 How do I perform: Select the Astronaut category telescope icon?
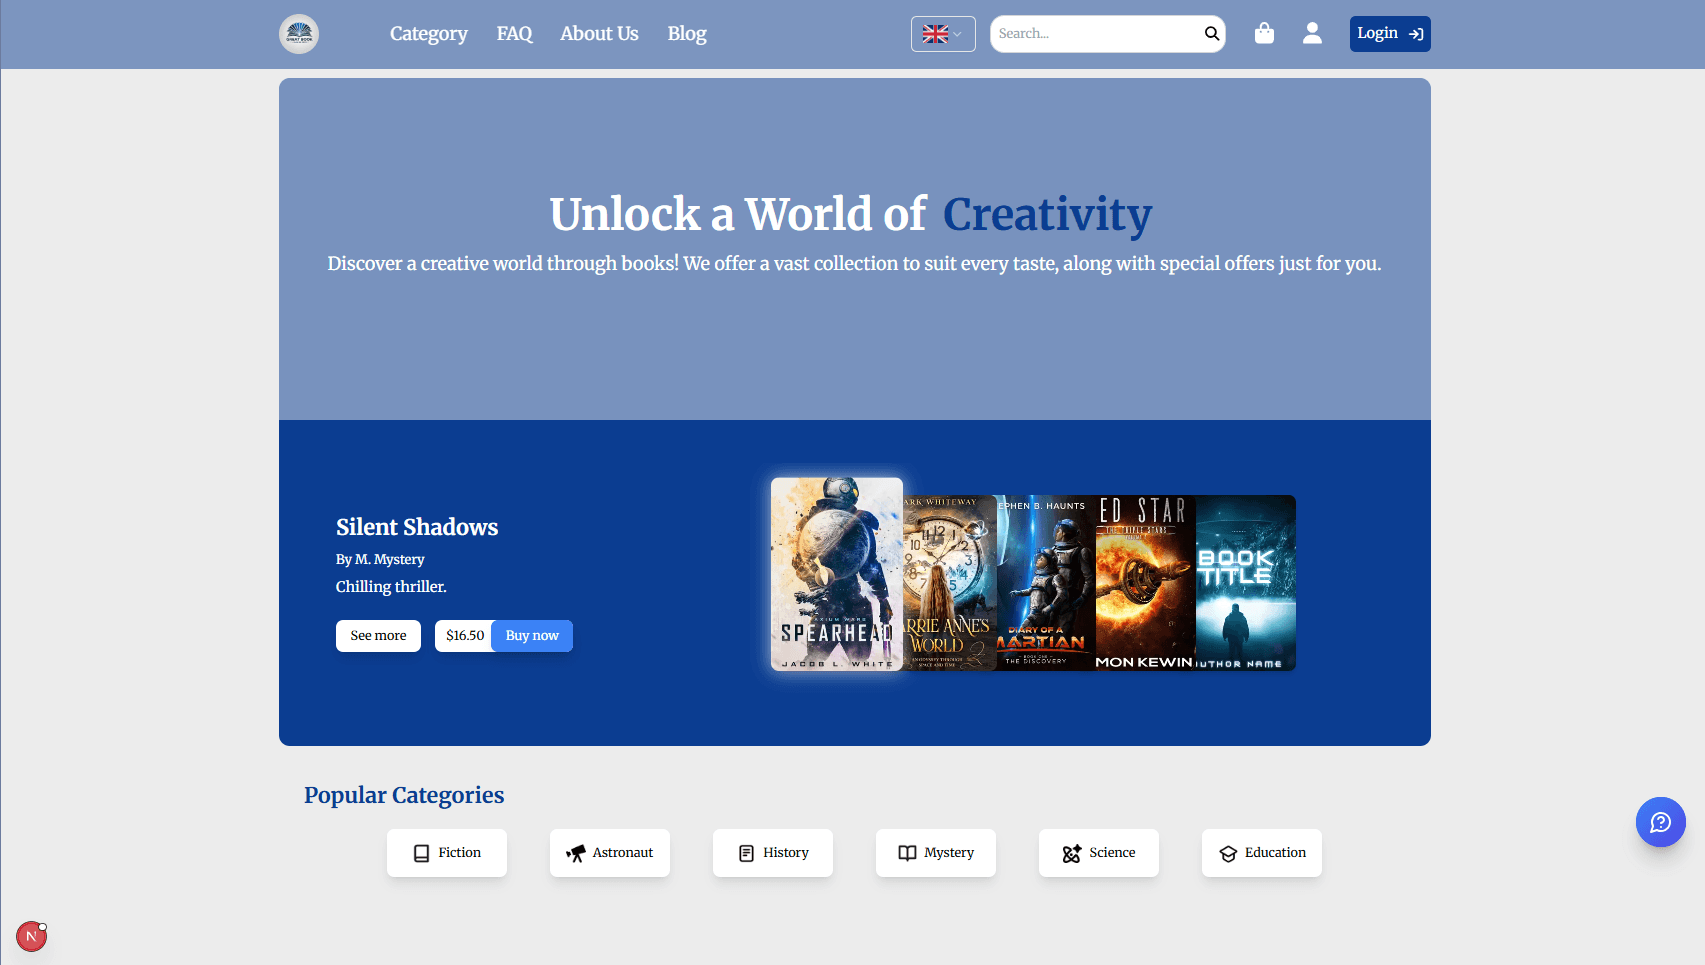577,853
